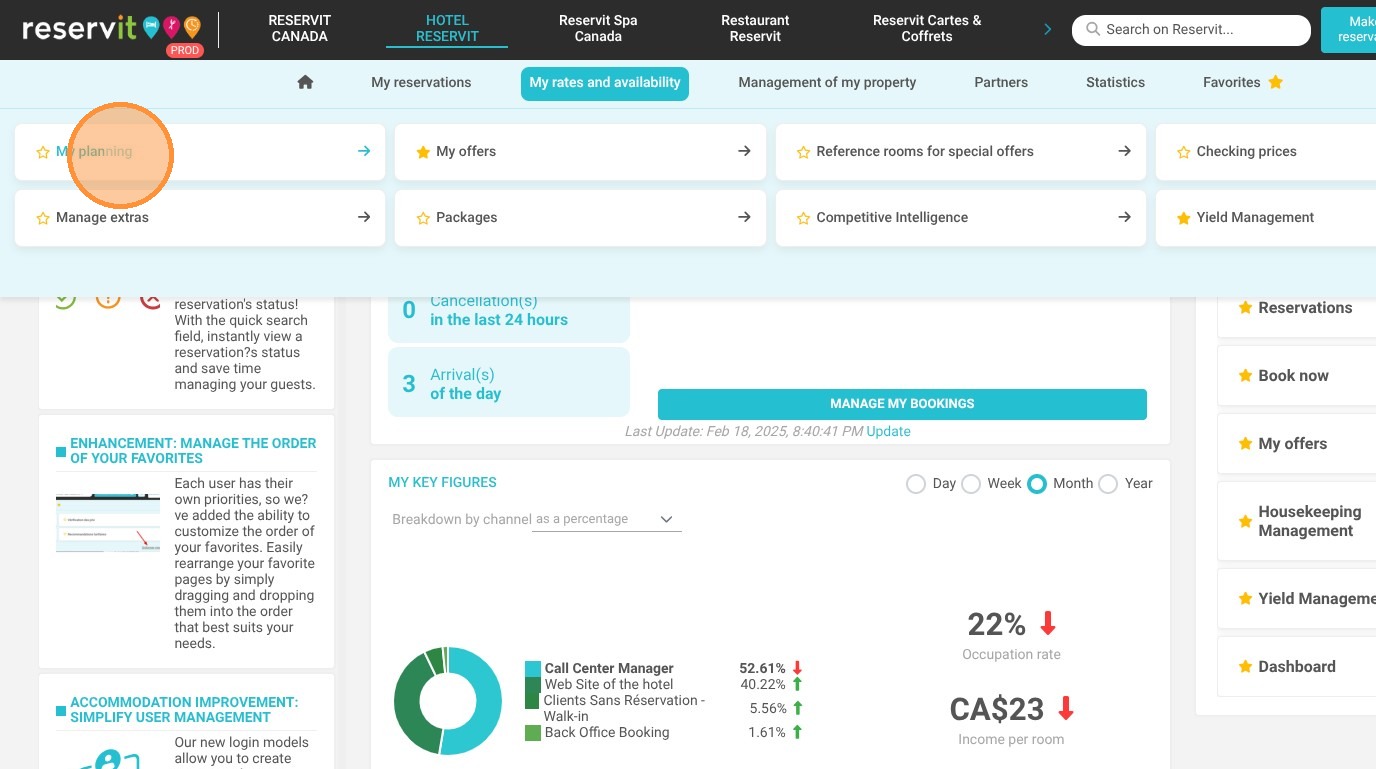Screen dimensions: 1376x769
Task: Click the 'Arrival(s) of the day' card
Action: [509, 383]
